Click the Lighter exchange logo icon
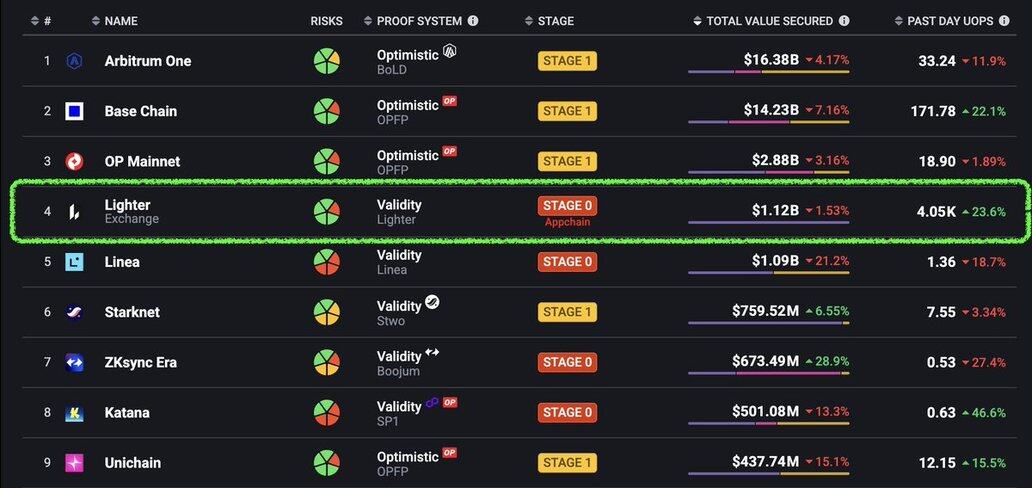 [x=74, y=211]
